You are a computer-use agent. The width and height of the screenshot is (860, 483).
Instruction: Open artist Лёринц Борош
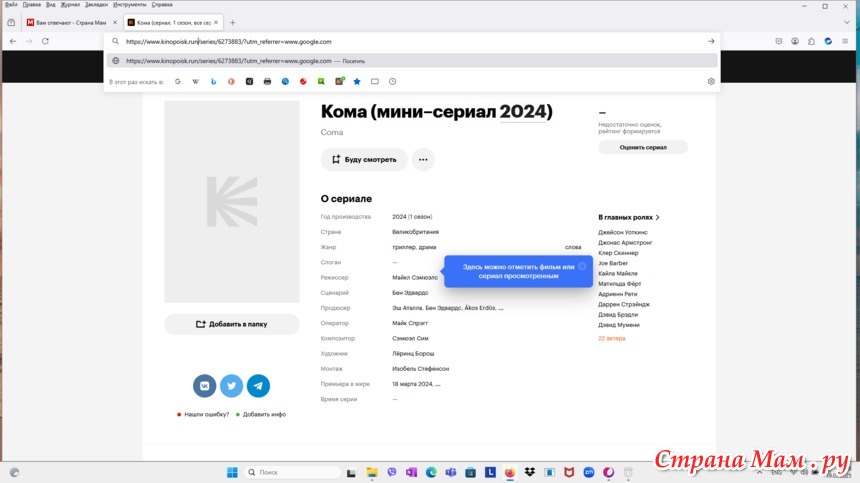click(x=413, y=354)
